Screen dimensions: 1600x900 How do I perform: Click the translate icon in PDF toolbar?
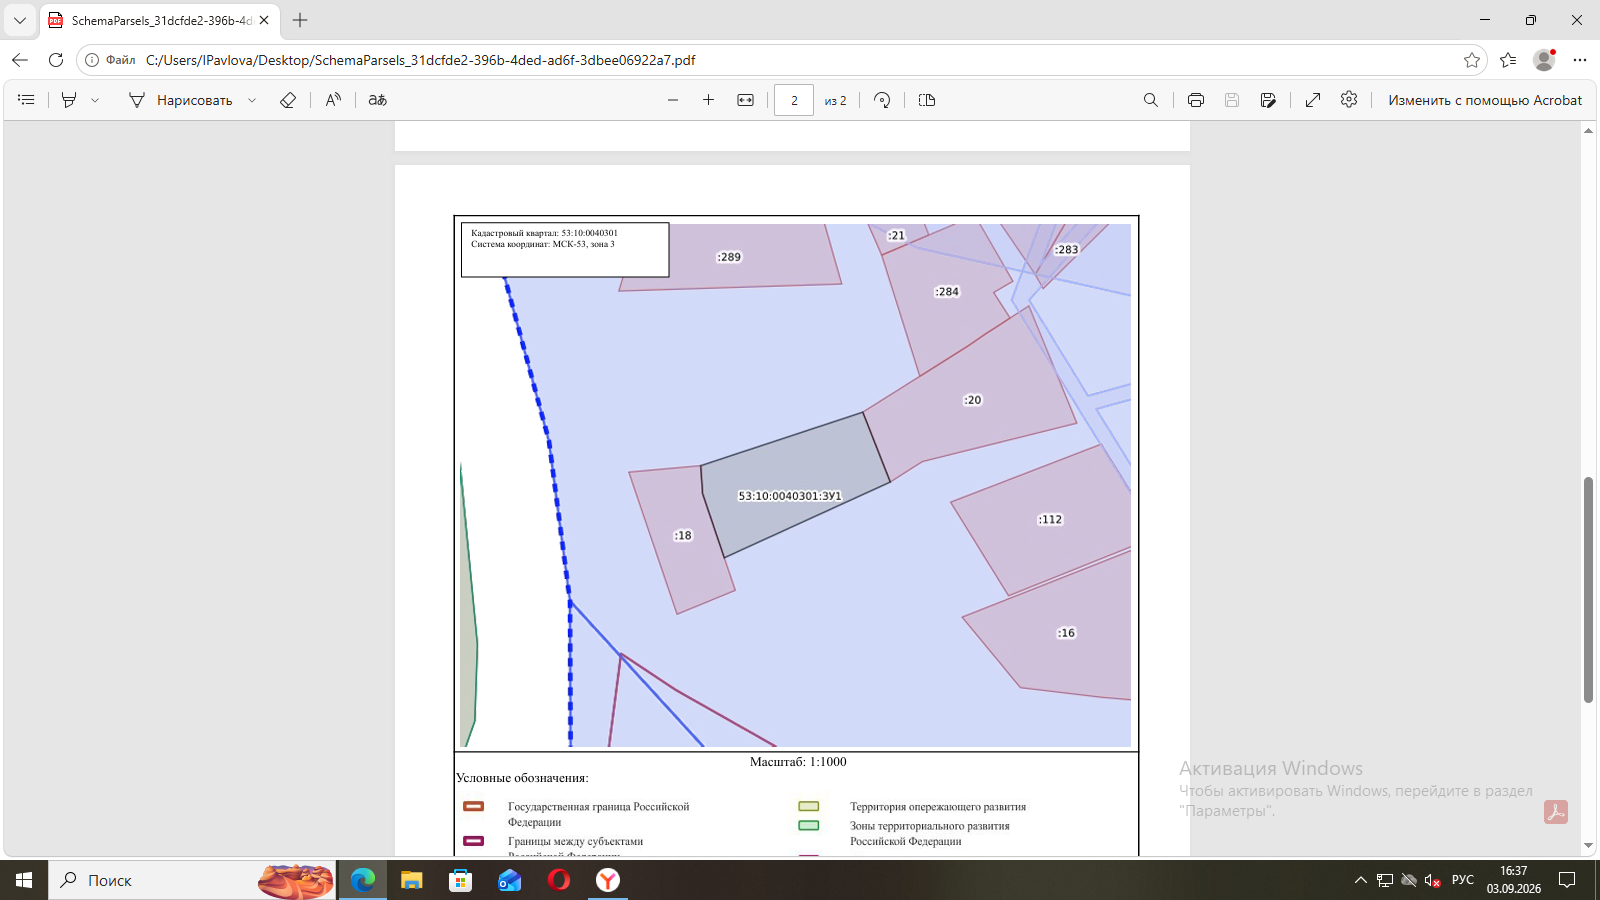(377, 100)
